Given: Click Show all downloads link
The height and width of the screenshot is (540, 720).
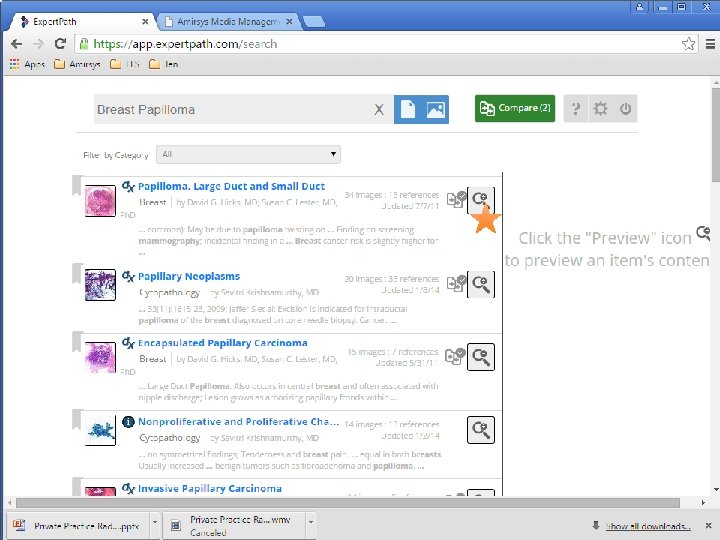Looking at the screenshot, I should [x=648, y=526].
